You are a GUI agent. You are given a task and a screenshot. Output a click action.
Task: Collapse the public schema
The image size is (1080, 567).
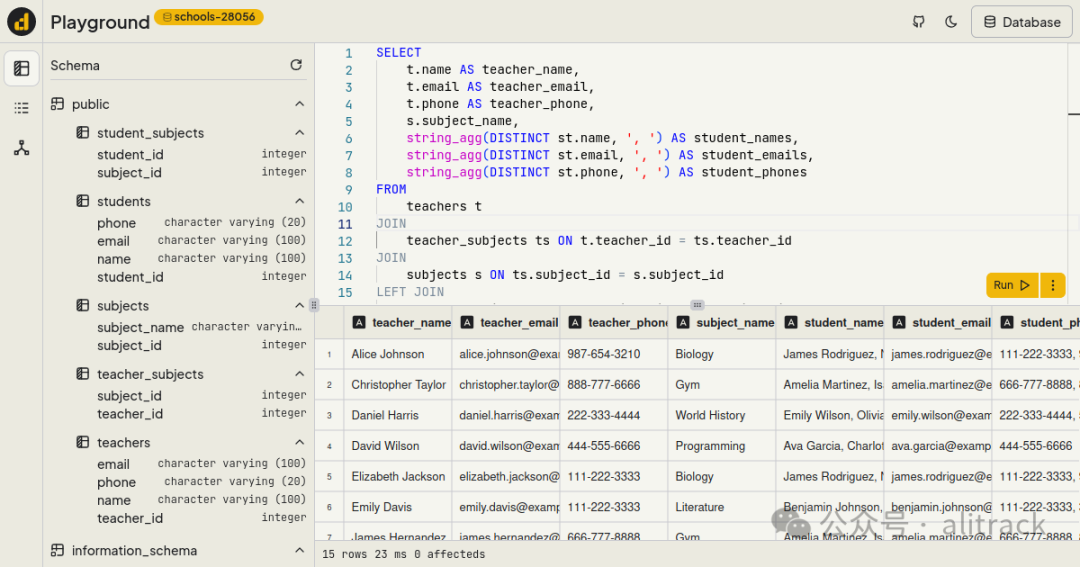299,104
